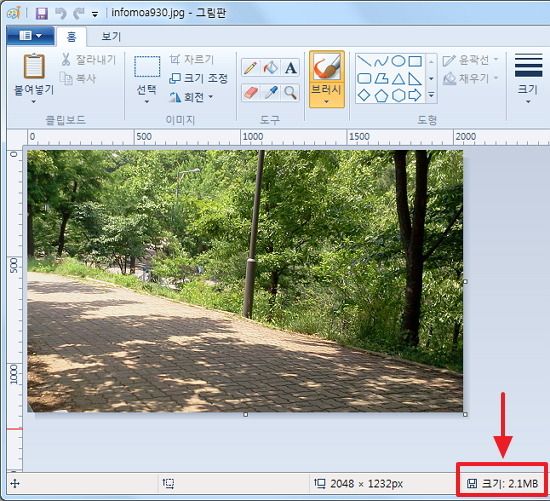
Task: Select the Diamond shape
Action: (x=364, y=95)
